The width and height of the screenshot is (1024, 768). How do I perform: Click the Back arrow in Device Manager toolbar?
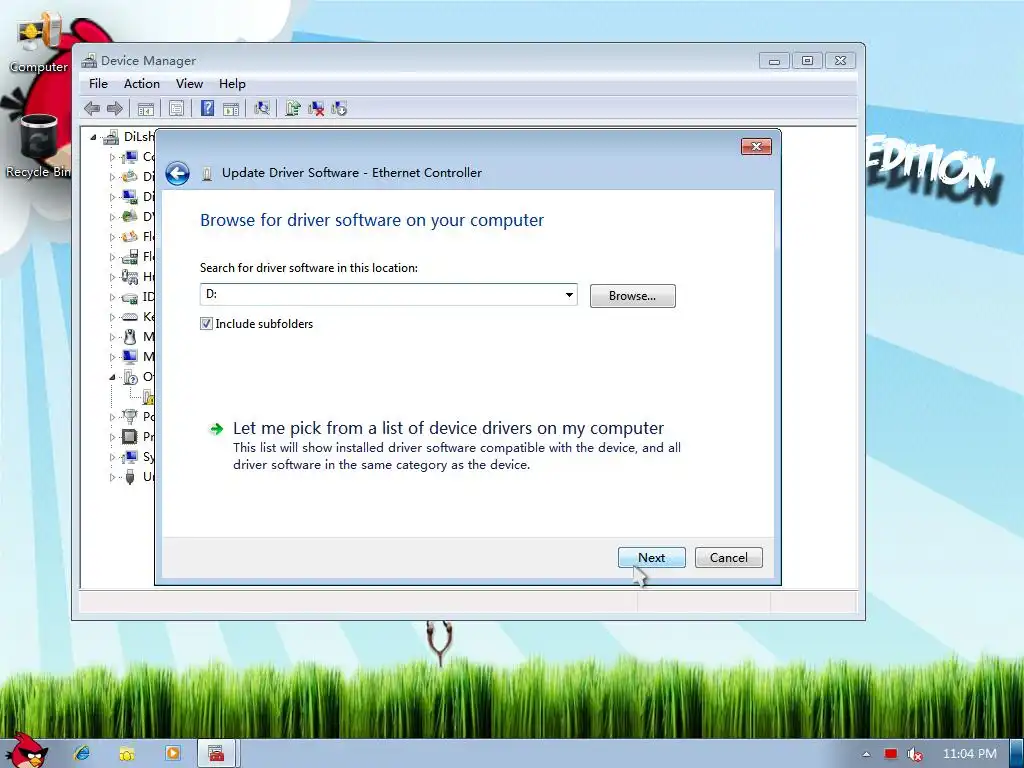pos(92,108)
